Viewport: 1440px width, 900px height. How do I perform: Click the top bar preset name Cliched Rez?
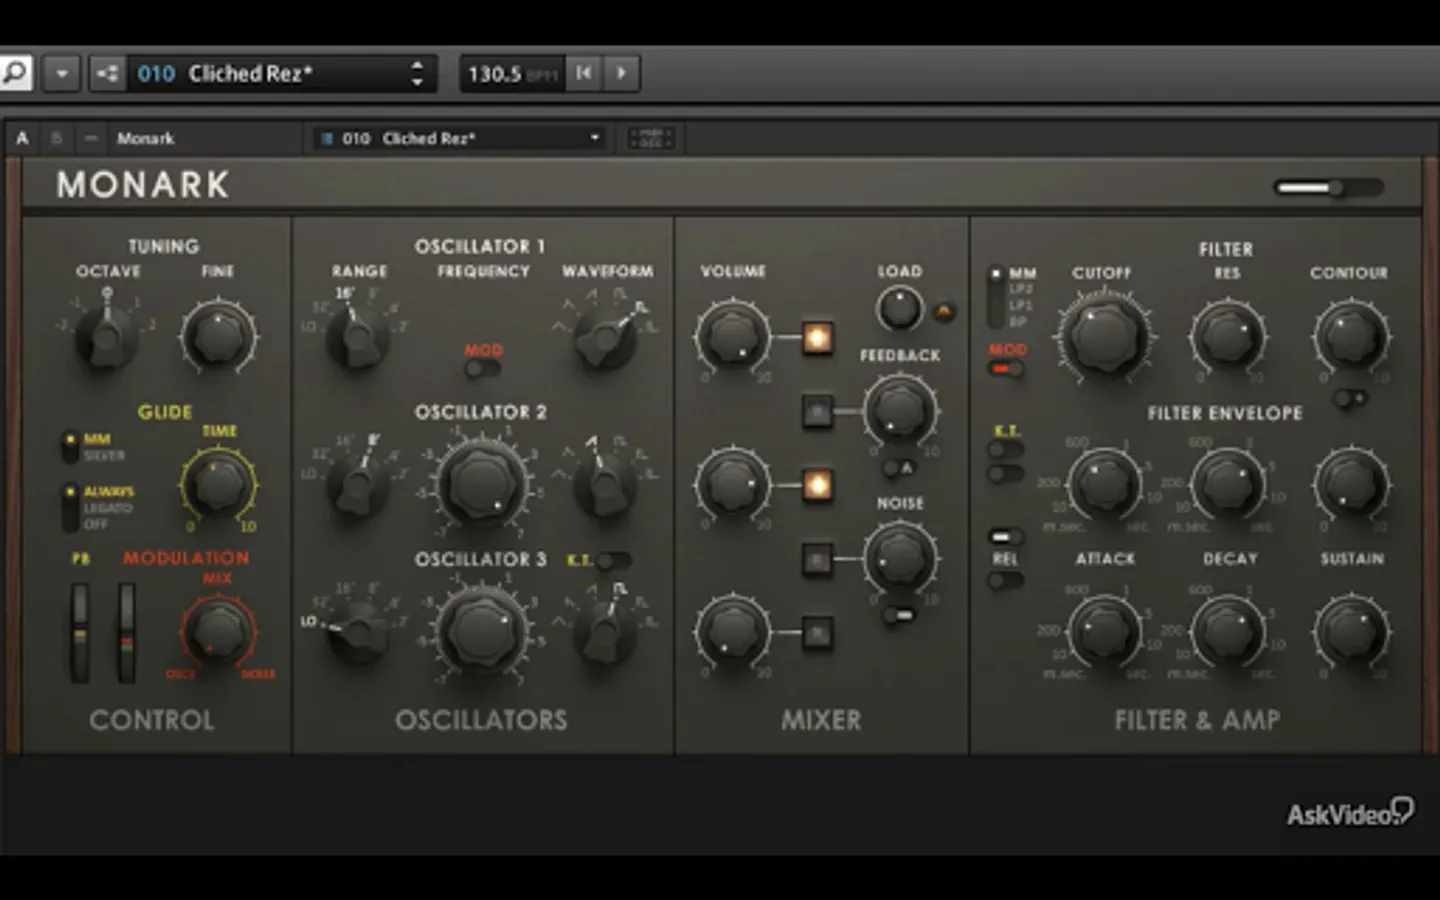pos(250,73)
